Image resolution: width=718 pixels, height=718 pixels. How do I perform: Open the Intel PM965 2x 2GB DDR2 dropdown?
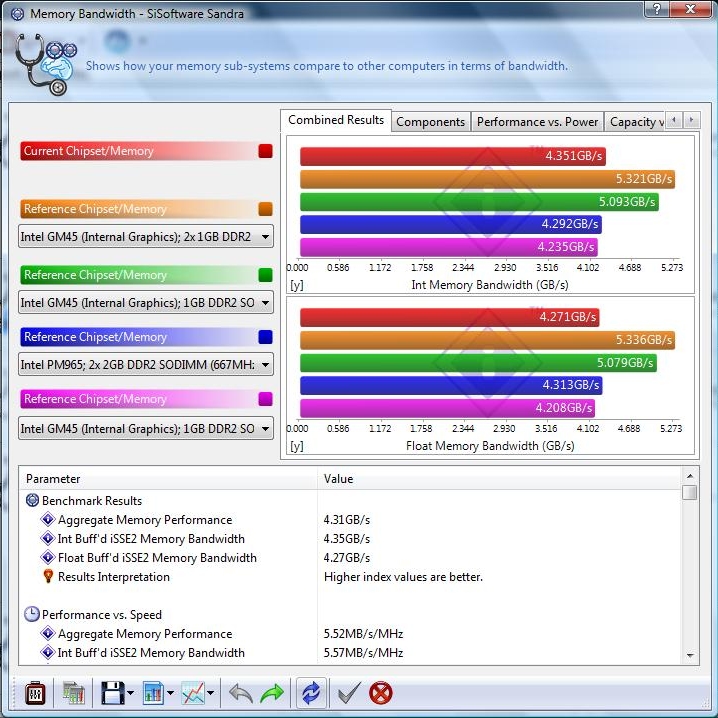point(146,364)
